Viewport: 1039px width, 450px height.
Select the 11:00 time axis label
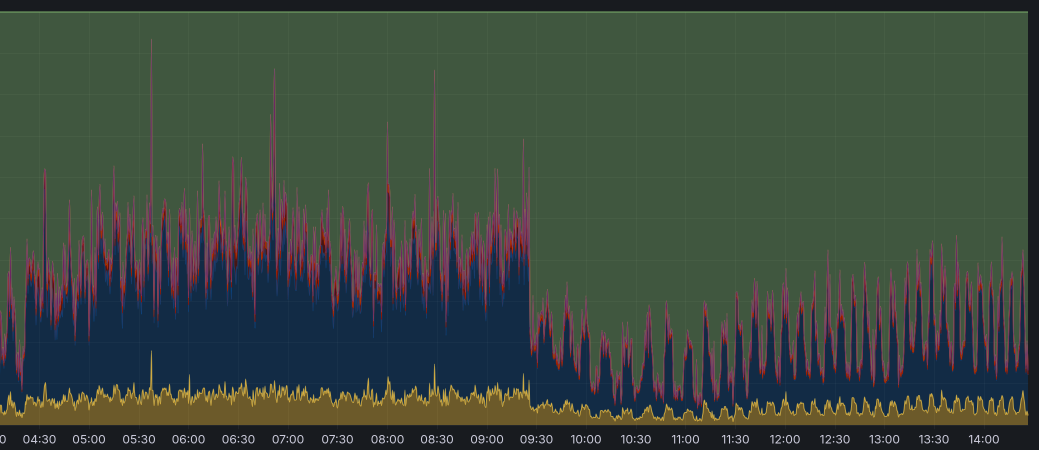(x=685, y=439)
